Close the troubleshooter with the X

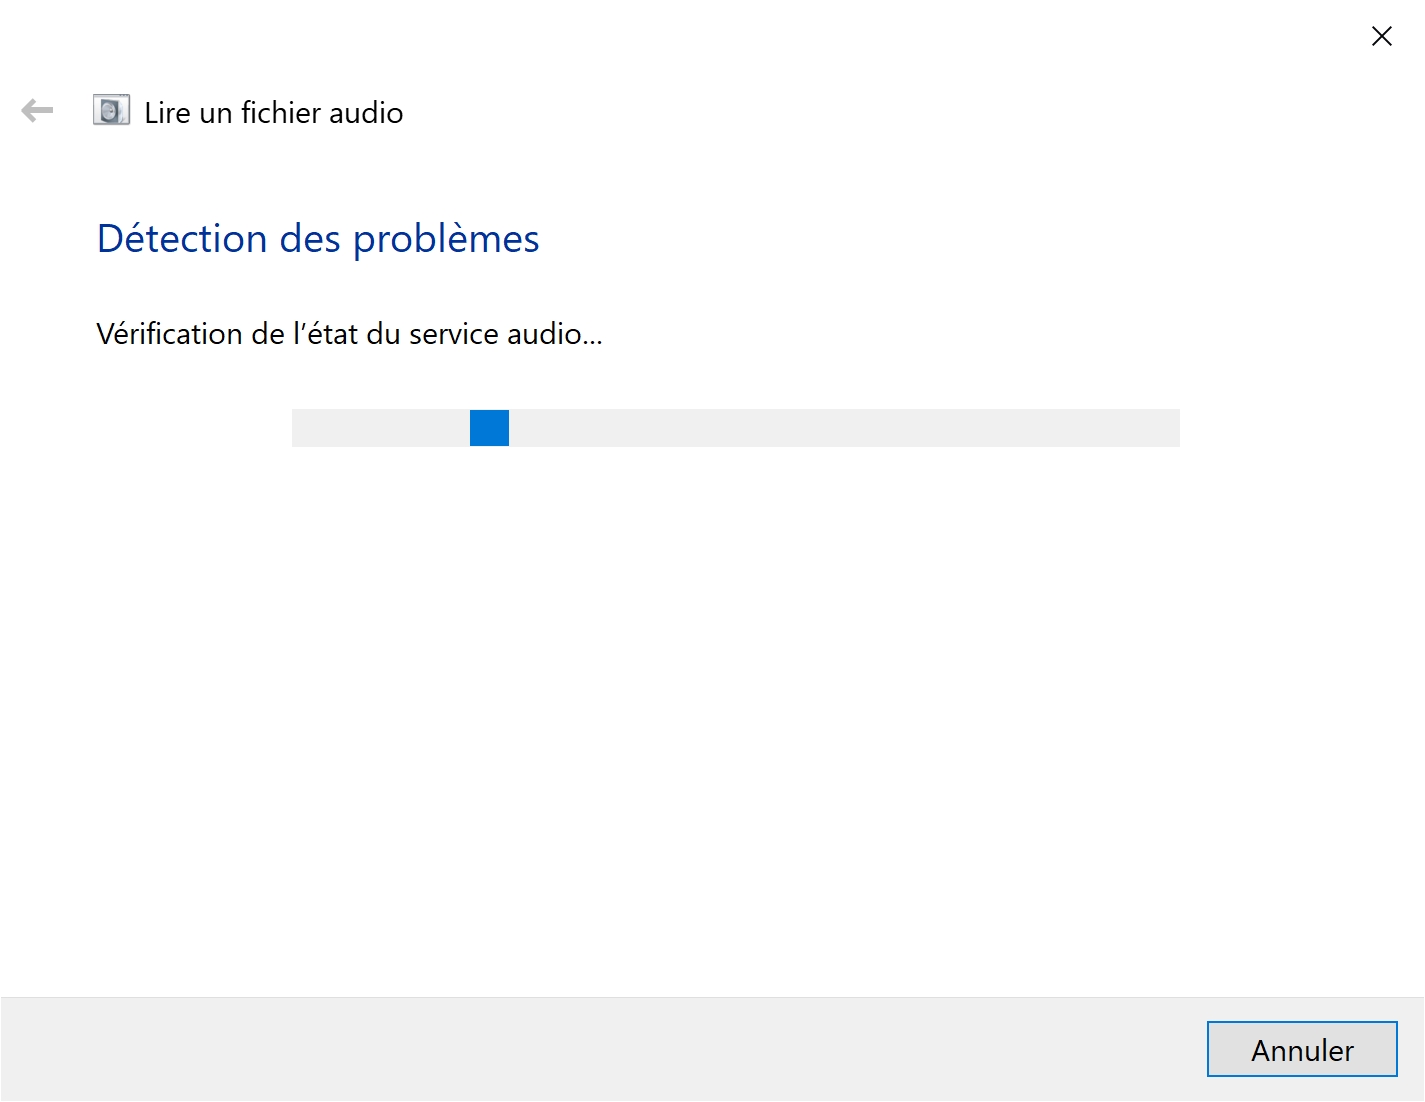point(1381,37)
